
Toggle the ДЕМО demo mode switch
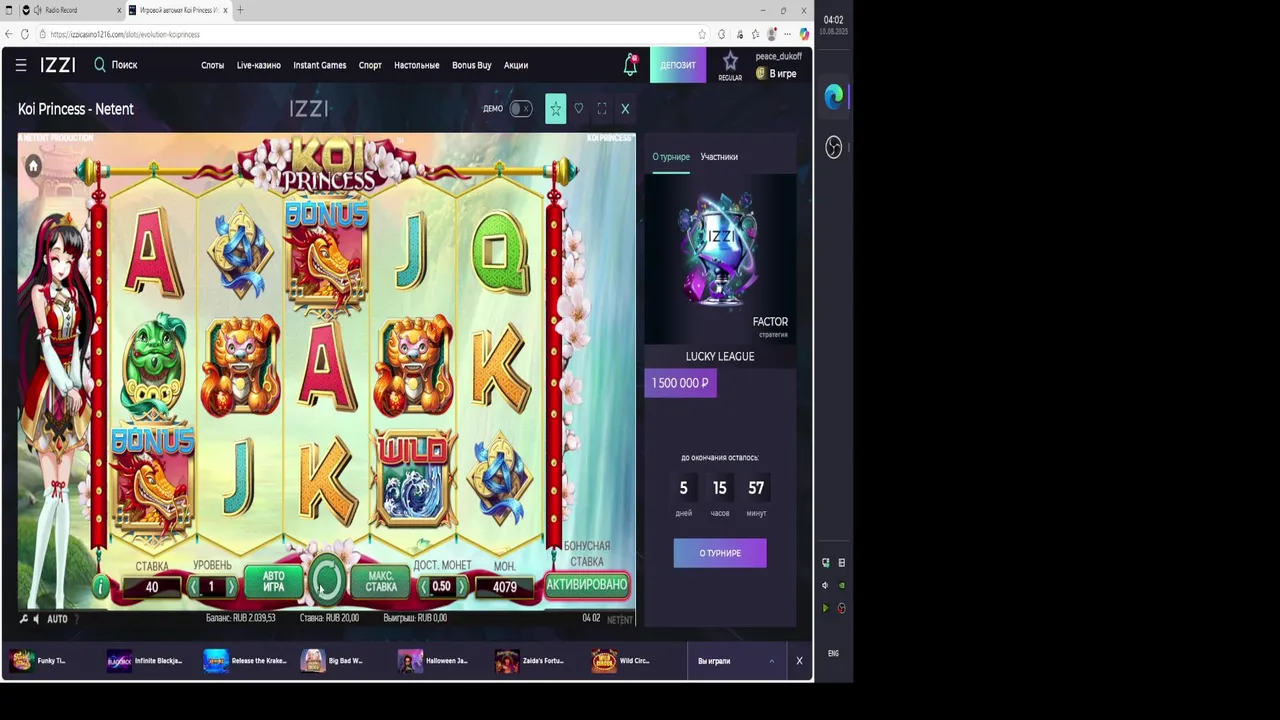pos(521,109)
